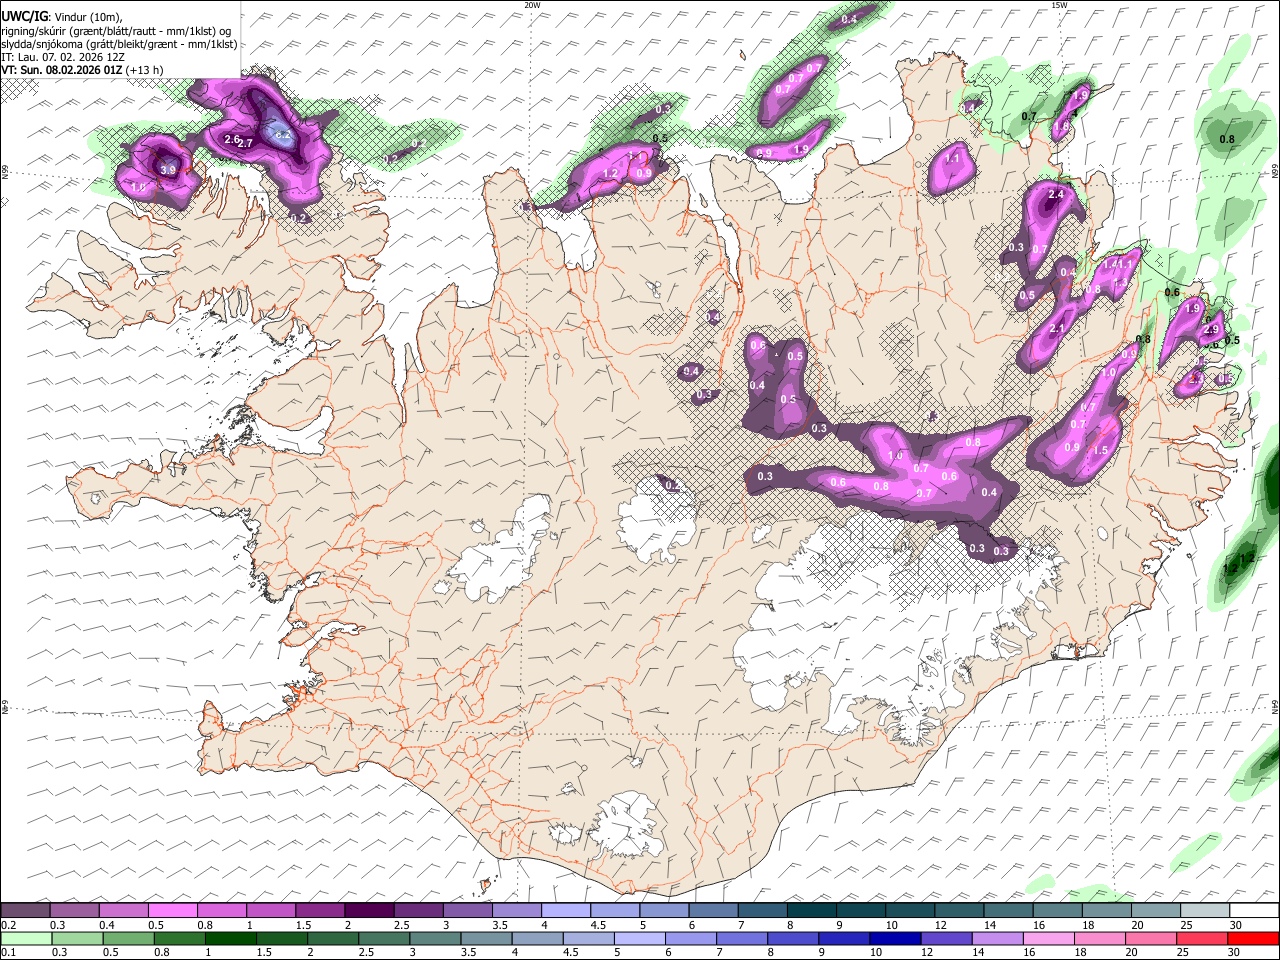Click the 0.2 legend label

click(8, 925)
